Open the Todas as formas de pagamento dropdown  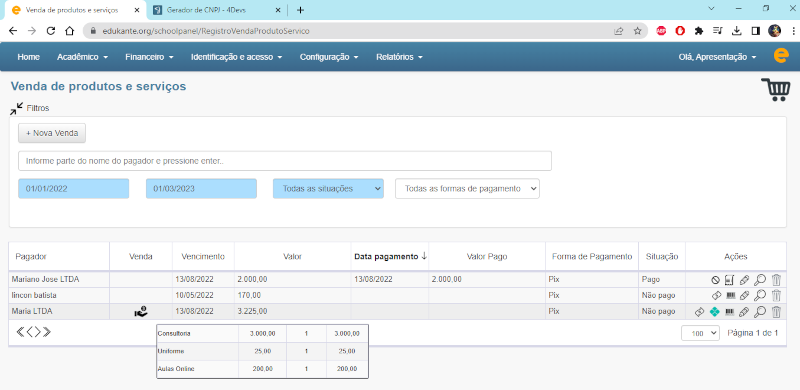coord(467,188)
